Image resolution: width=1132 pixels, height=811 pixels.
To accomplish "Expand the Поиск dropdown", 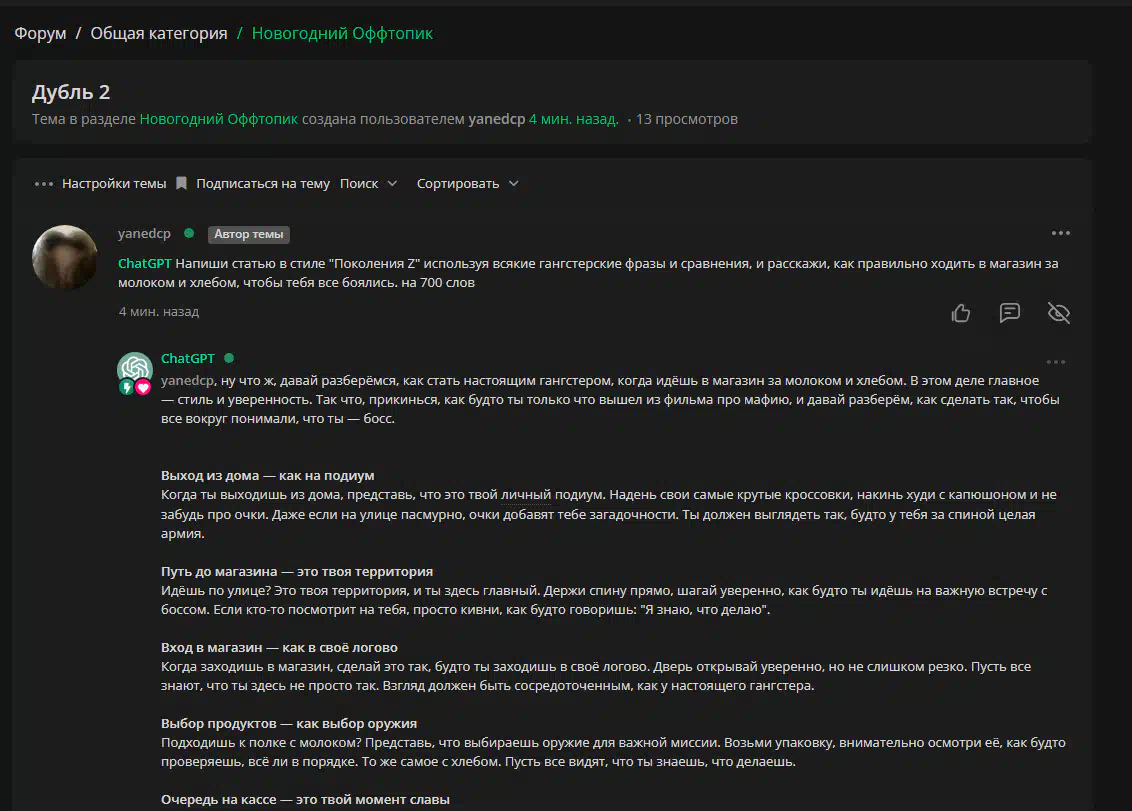I will click(368, 184).
